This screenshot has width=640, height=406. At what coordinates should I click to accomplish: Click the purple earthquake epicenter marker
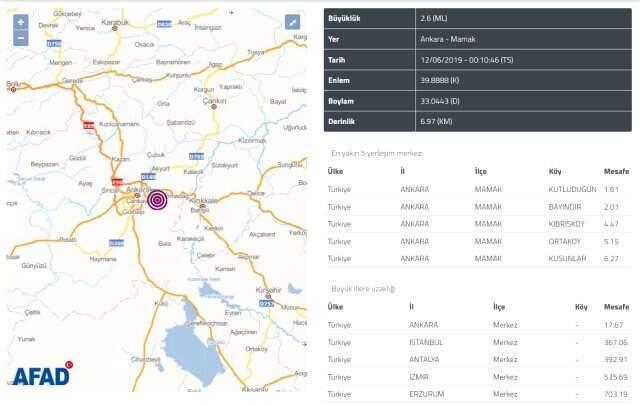pos(157,200)
